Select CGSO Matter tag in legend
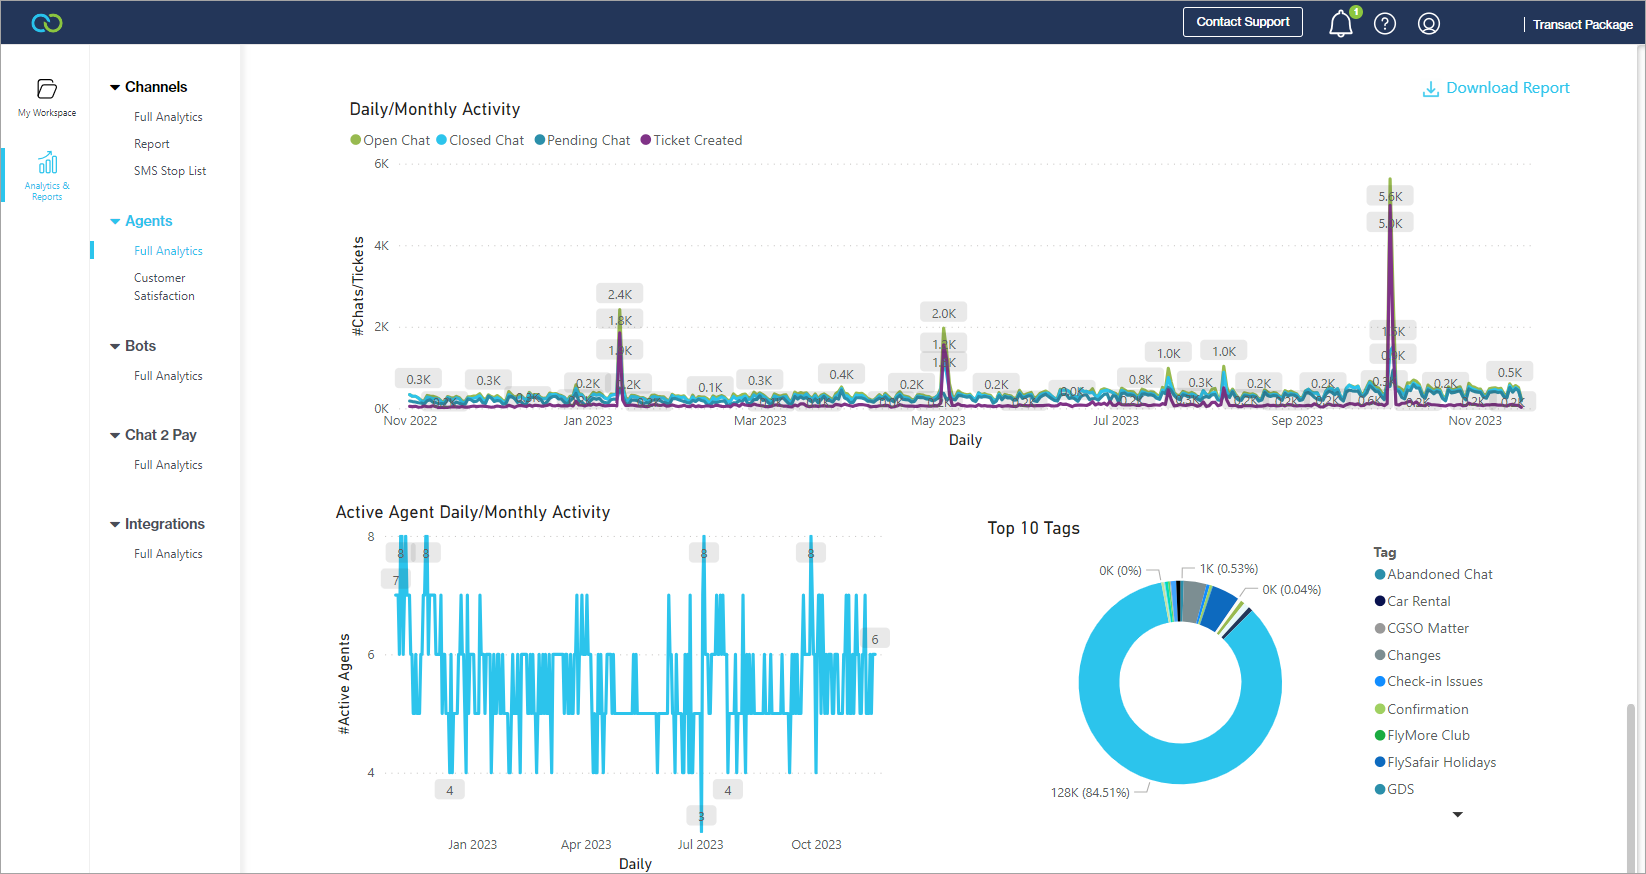The height and width of the screenshot is (874, 1646). point(1422,628)
